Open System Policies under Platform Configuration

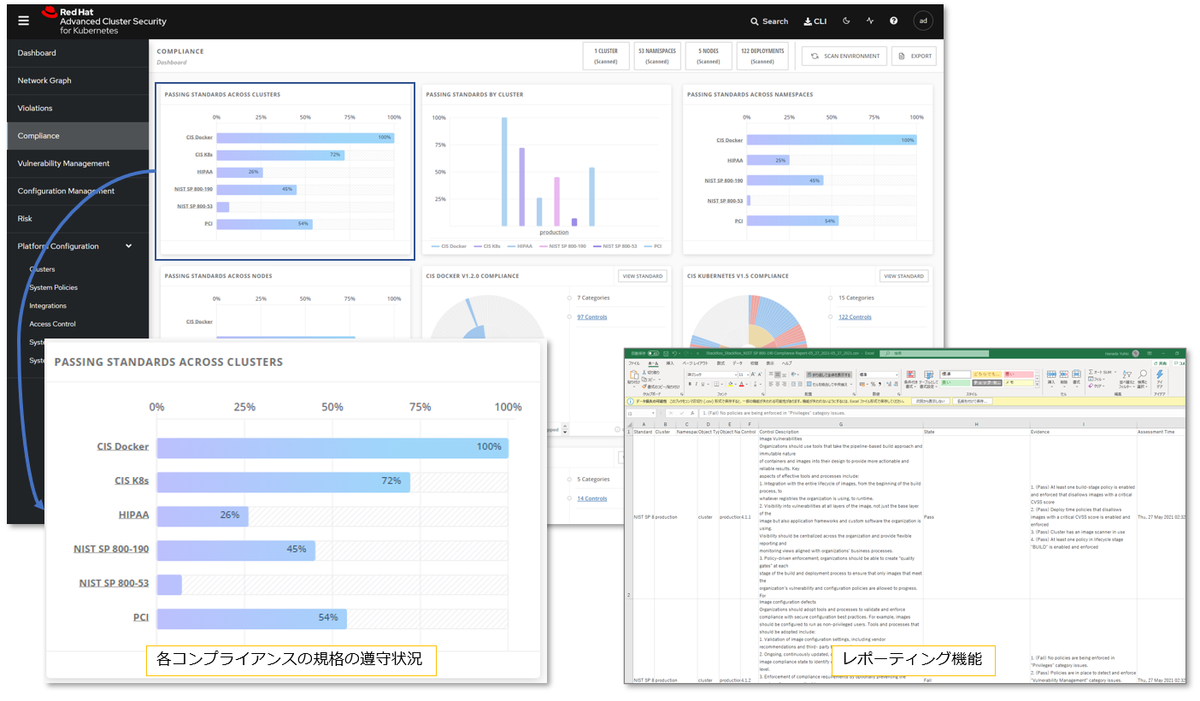(x=53, y=287)
